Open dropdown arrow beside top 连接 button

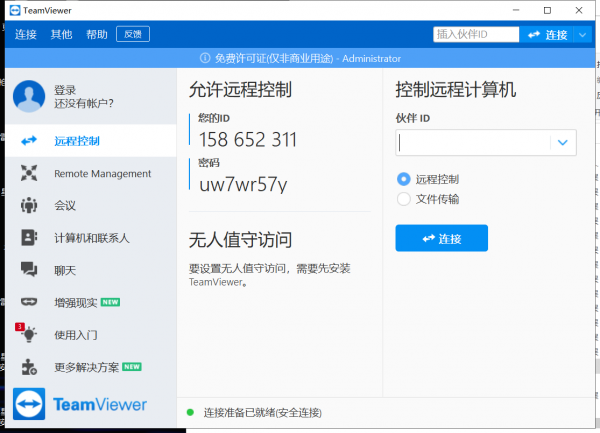582,35
